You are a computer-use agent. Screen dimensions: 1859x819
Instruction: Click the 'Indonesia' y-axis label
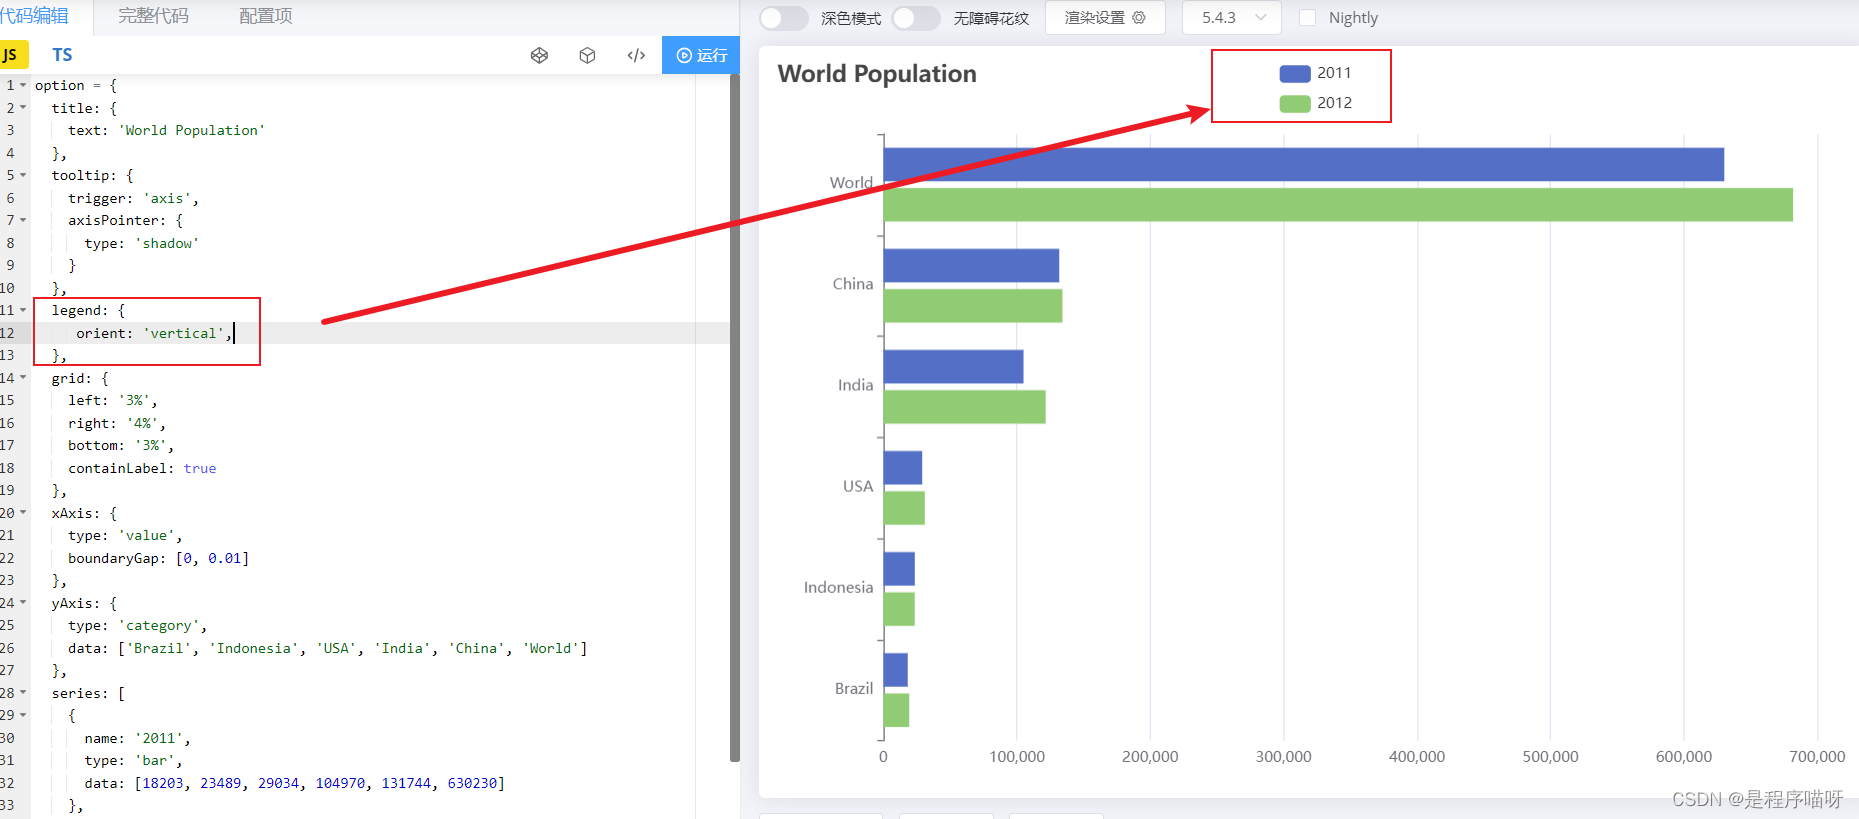coord(838,587)
